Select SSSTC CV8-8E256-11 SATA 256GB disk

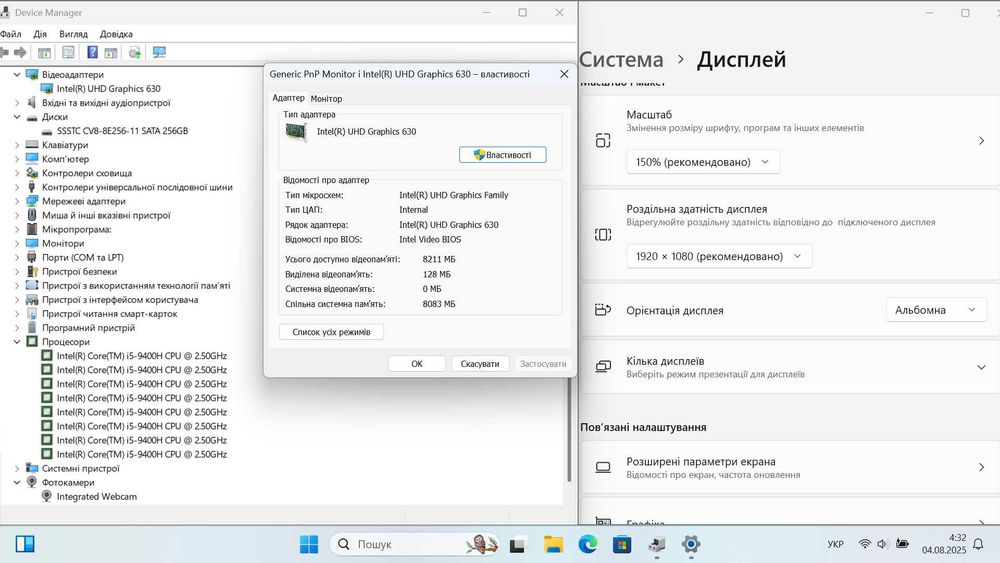122,131
